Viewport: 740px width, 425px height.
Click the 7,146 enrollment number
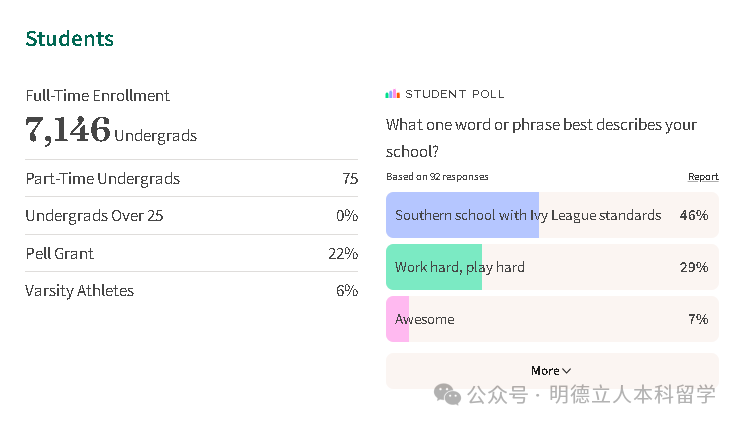(67, 129)
